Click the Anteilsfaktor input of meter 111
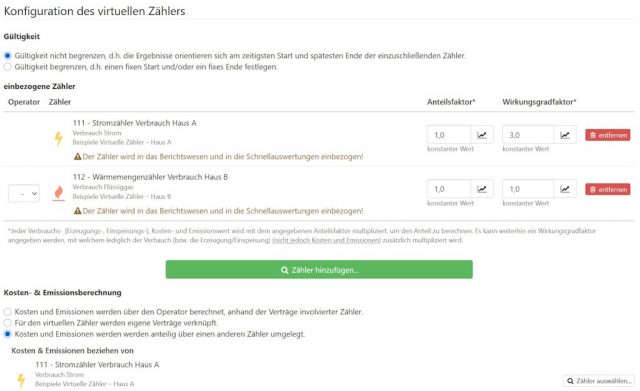 [449, 135]
